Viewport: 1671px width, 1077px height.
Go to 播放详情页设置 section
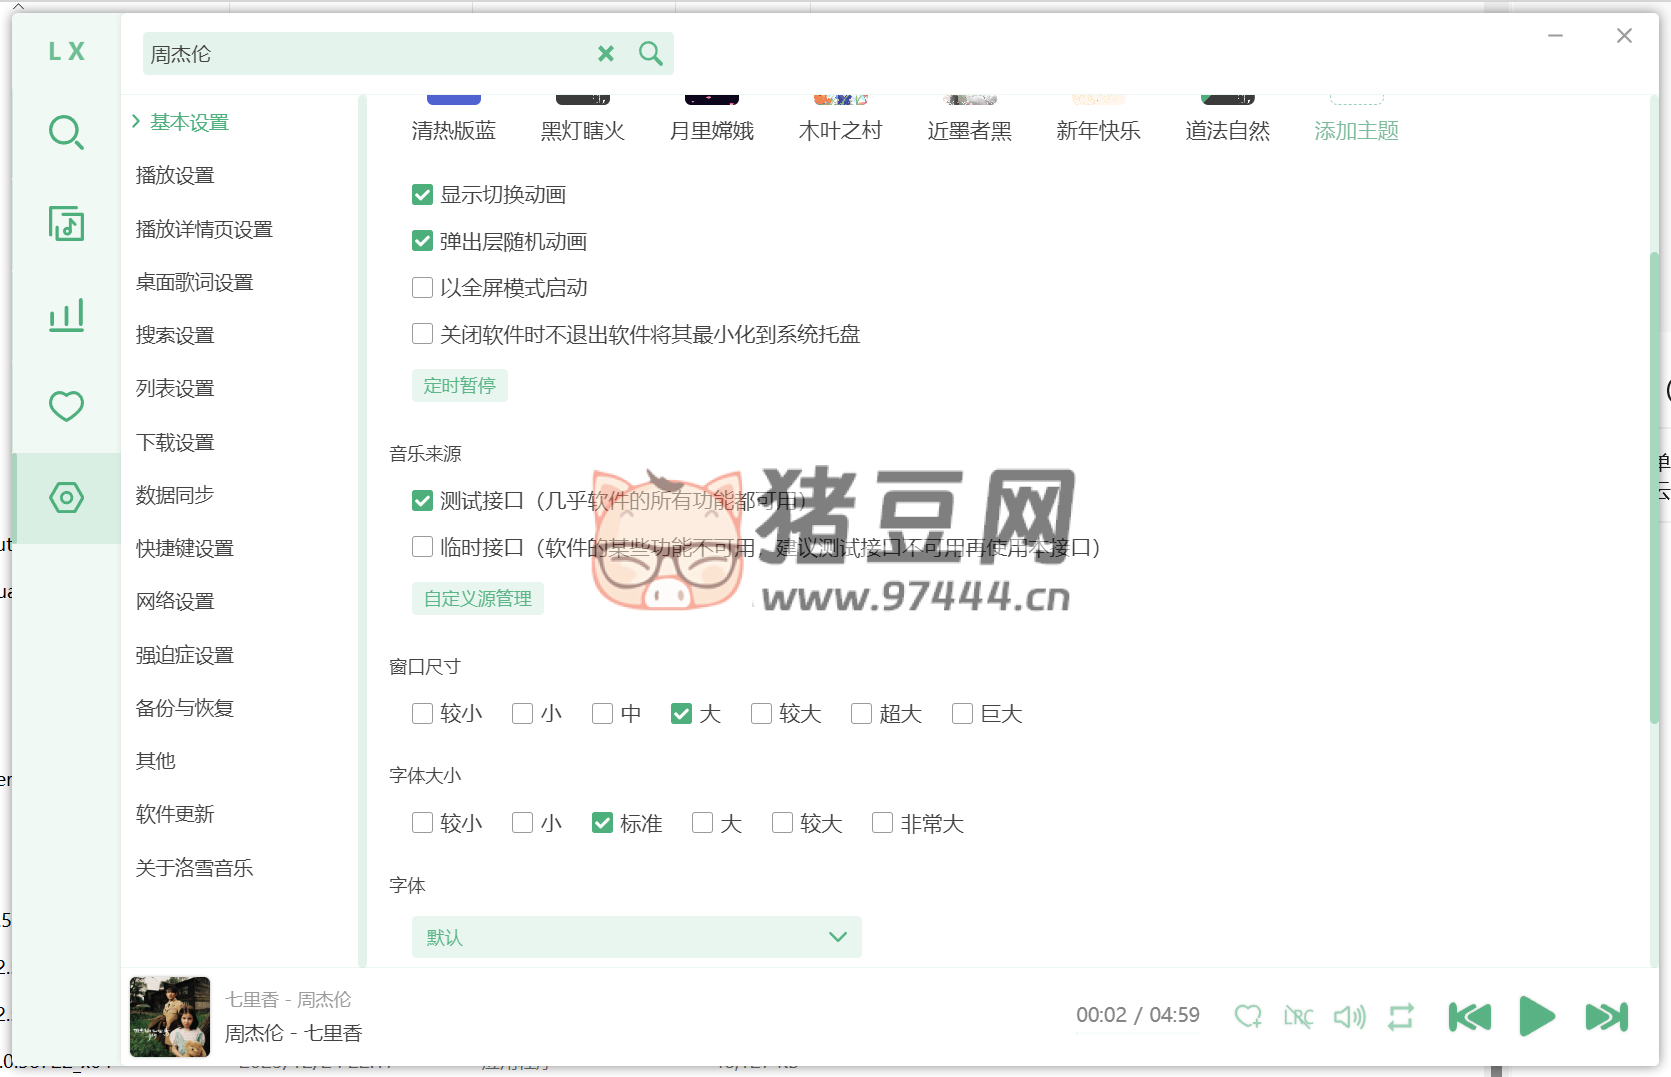click(x=204, y=229)
